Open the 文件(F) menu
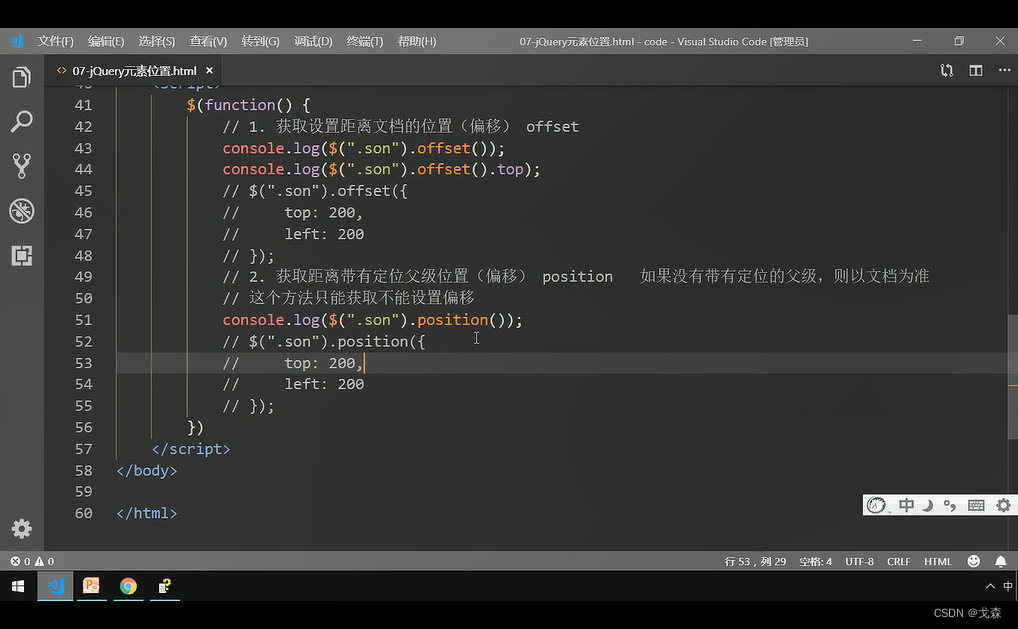This screenshot has width=1018, height=629. (x=55, y=42)
